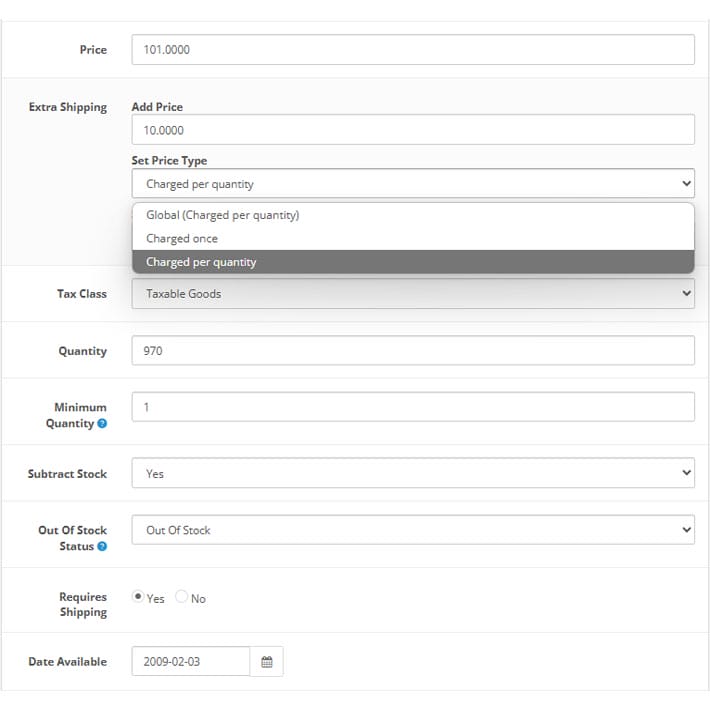Click the Set Price Type chevron arrow
This screenshot has width=710, height=710.
click(686, 183)
